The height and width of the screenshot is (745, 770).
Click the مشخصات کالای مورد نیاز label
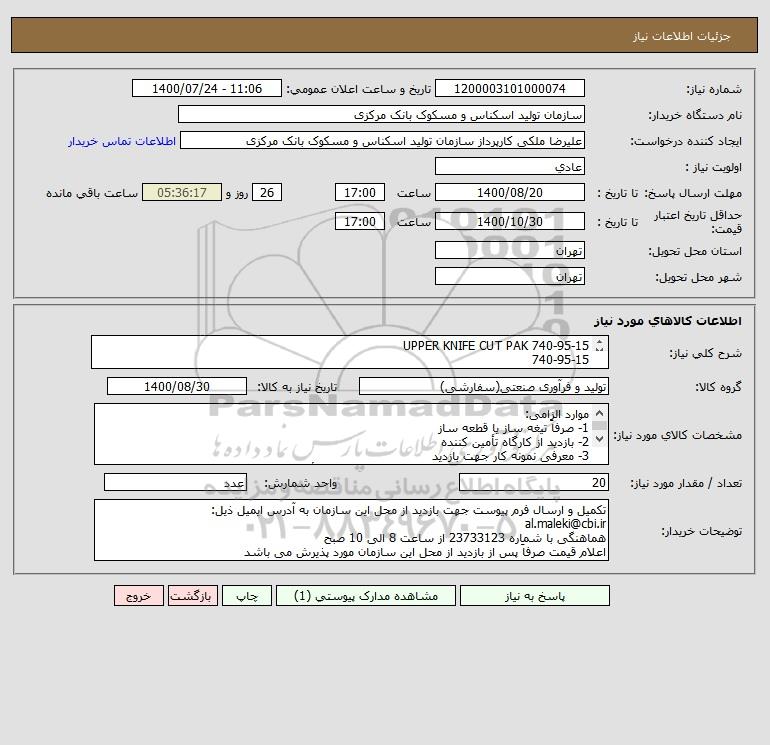tap(678, 435)
